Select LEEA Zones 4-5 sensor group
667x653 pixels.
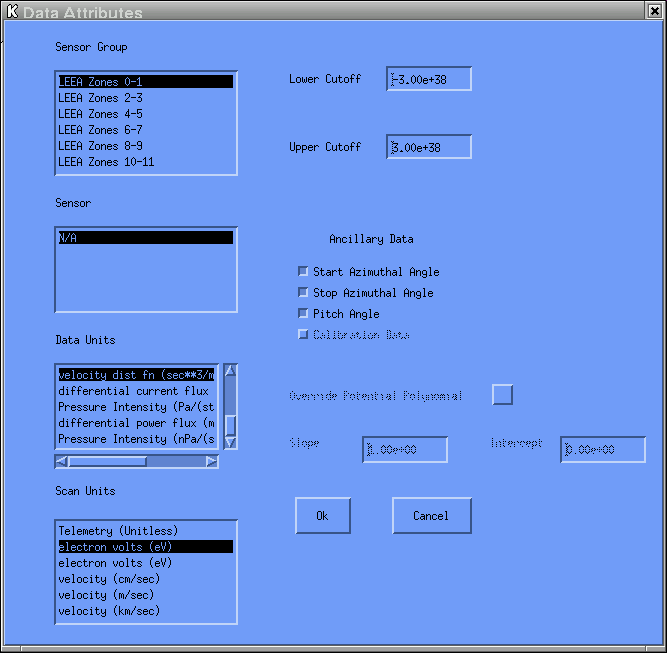coord(145,114)
